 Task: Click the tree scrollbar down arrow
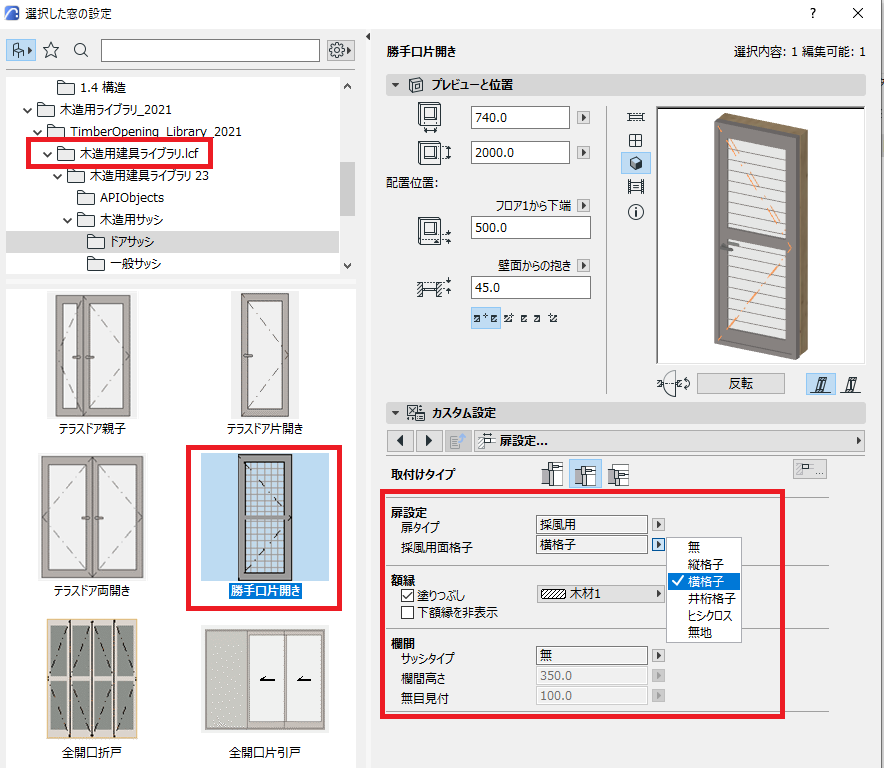tap(347, 266)
